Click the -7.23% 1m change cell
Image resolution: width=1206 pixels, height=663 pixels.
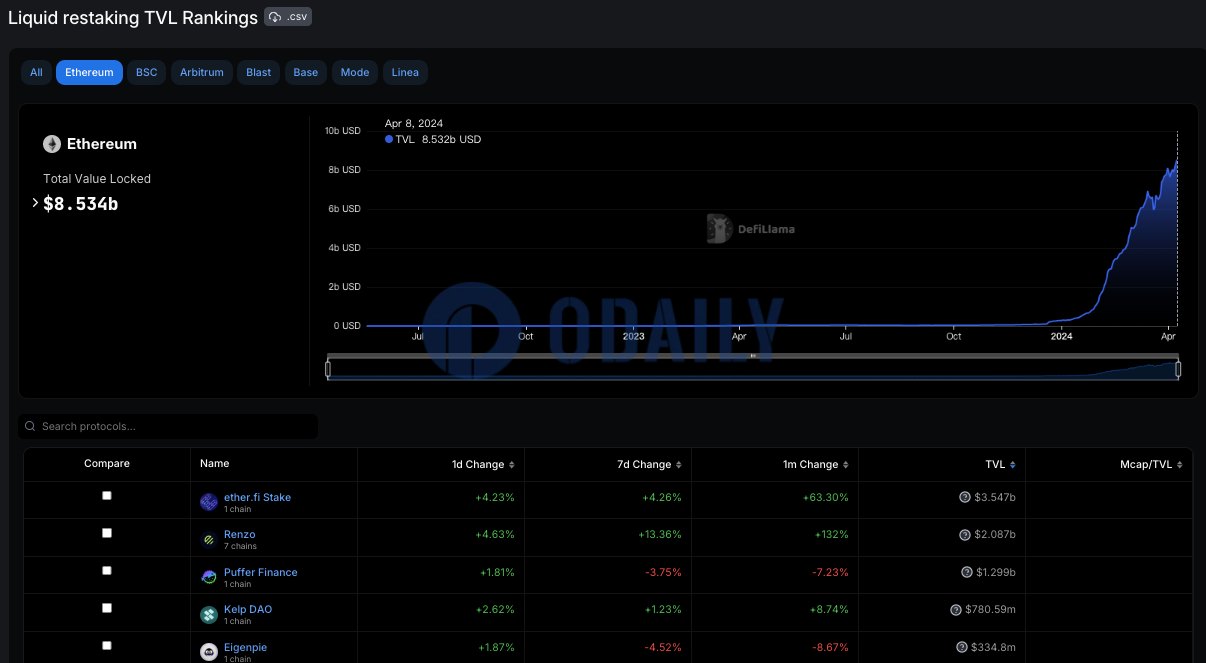tap(829, 572)
